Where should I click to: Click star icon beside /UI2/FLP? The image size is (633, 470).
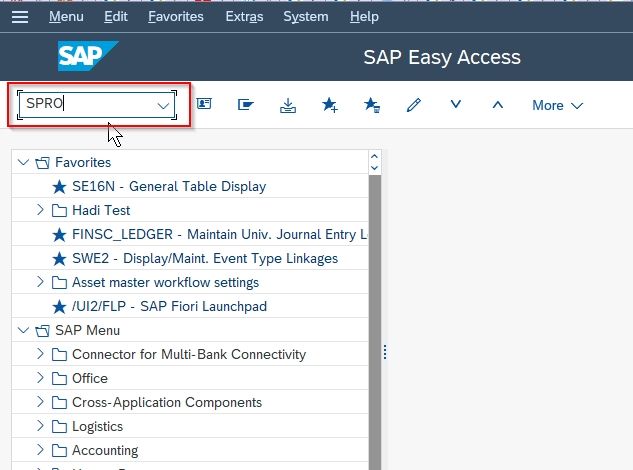click(59, 307)
